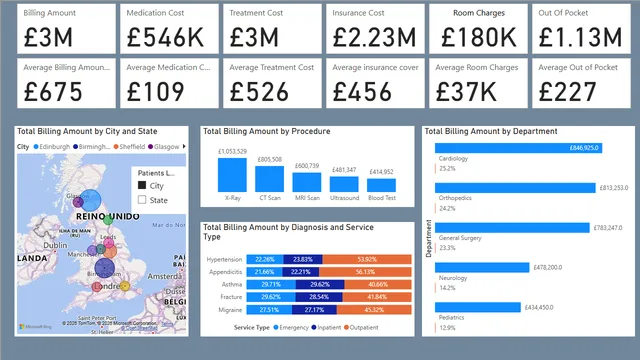Select the Average insurance cover £456 card

375,83
